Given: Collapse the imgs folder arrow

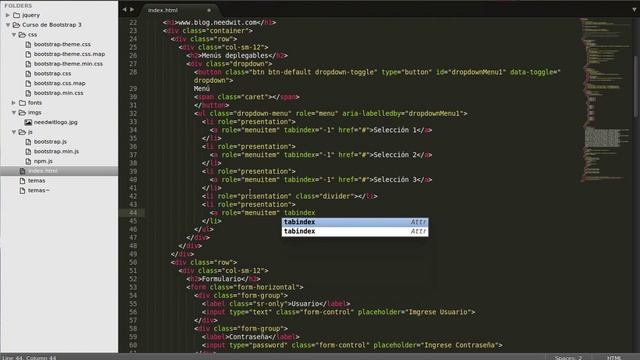Looking at the screenshot, I should tap(14, 113).
